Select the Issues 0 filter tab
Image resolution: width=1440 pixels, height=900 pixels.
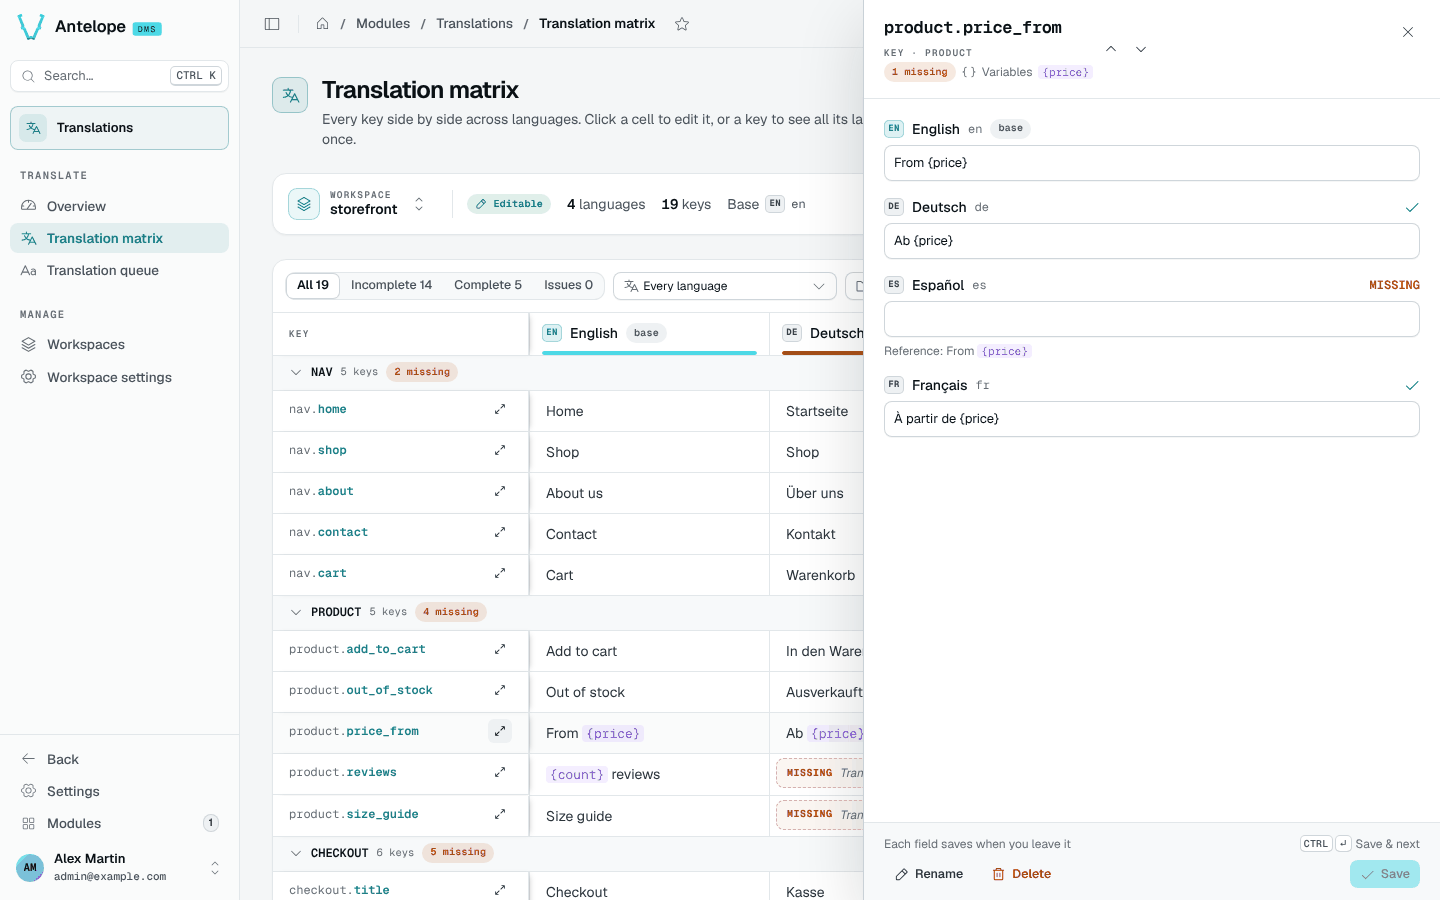tap(568, 285)
